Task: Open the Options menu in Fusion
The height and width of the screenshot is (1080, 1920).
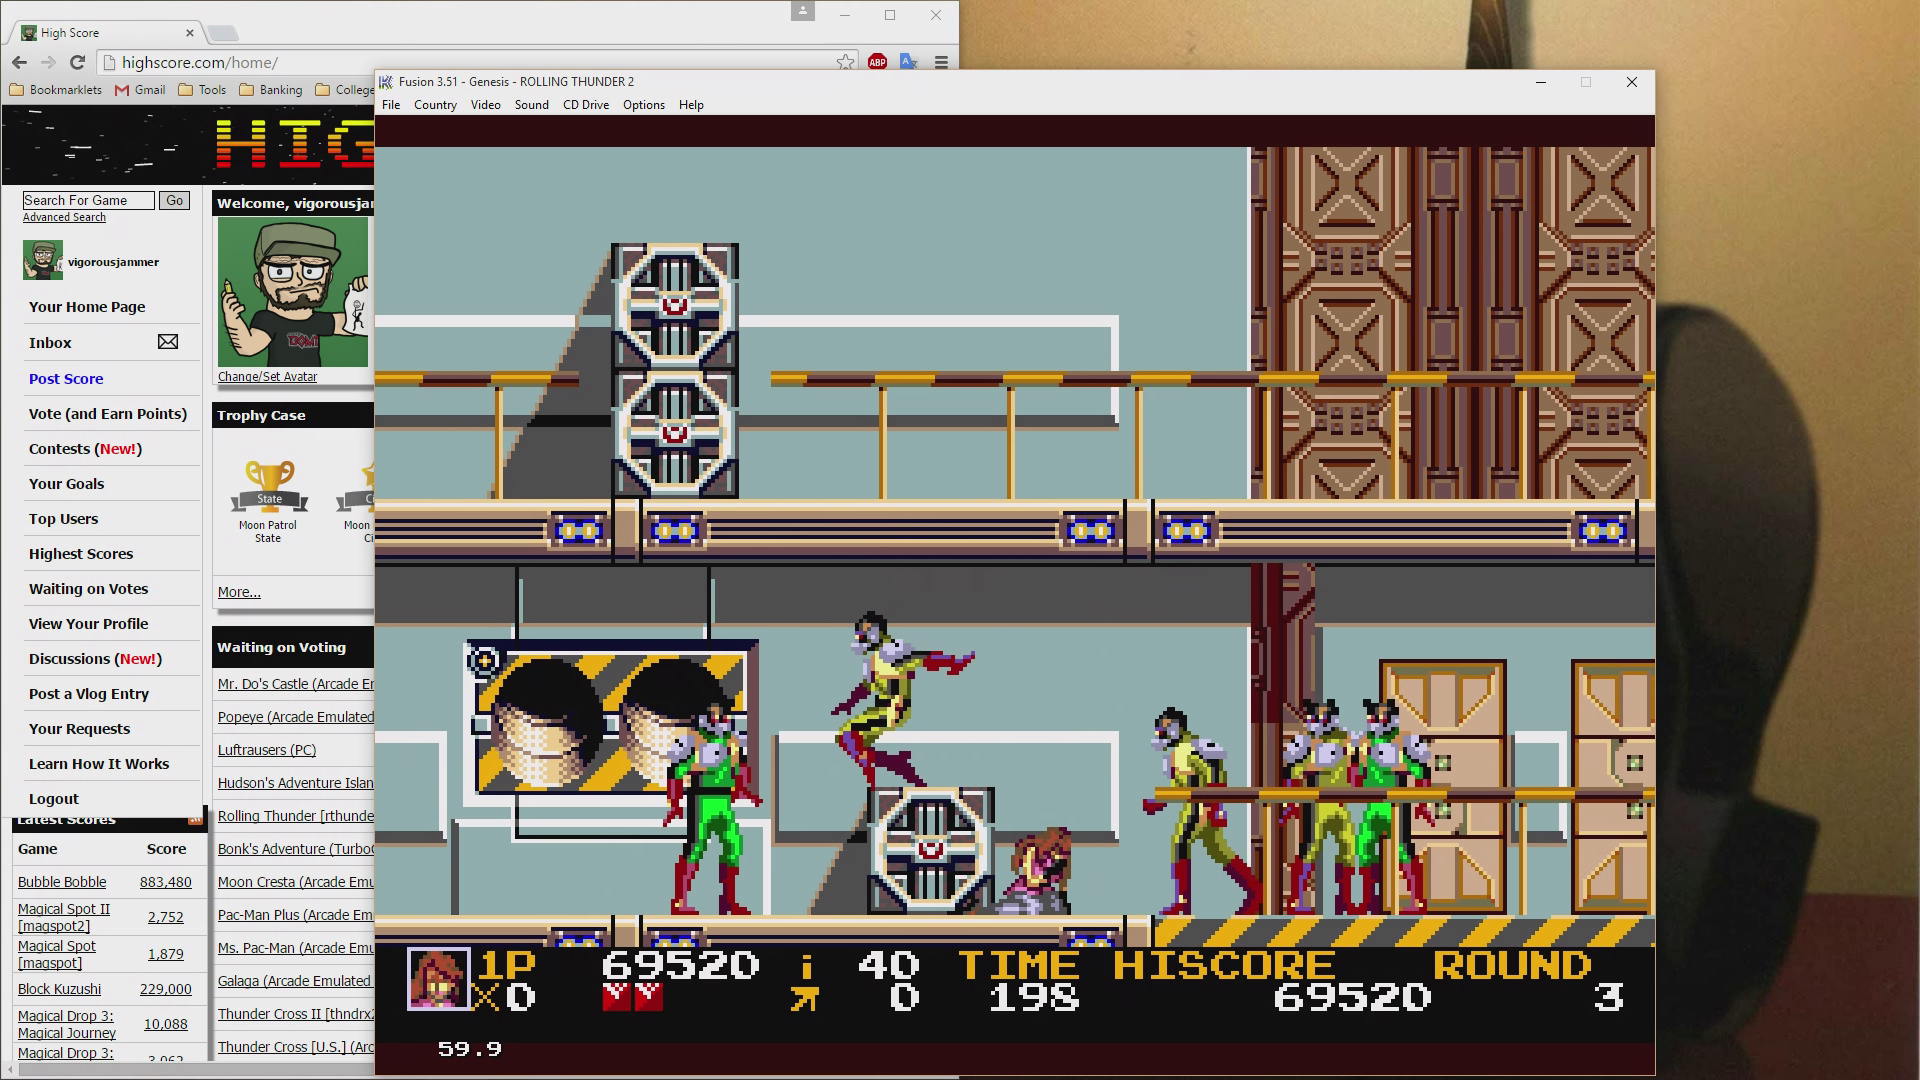Action: tap(643, 105)
